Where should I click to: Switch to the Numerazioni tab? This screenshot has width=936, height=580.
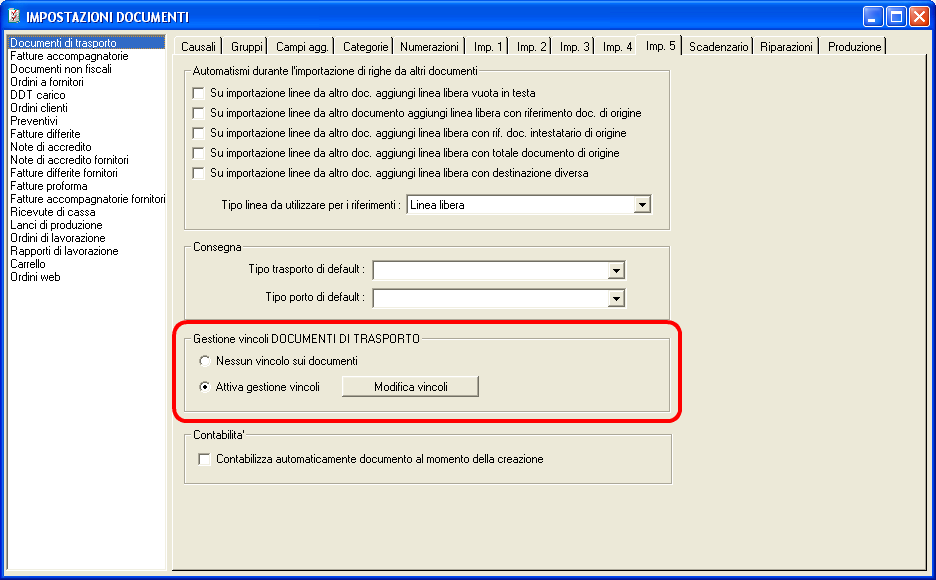click(429, 47)
